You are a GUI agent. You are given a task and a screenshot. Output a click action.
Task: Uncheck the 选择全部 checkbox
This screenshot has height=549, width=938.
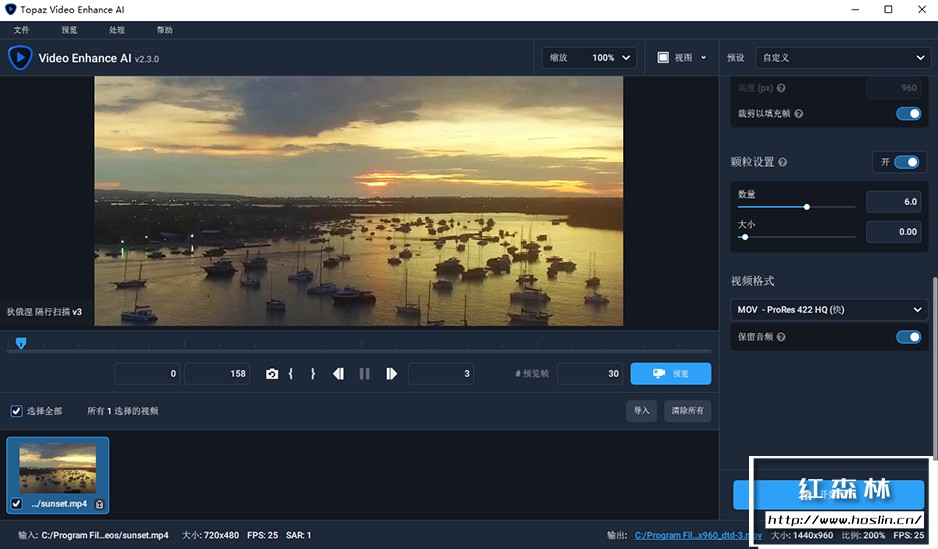pyautogui.click(x=16, y=411)
